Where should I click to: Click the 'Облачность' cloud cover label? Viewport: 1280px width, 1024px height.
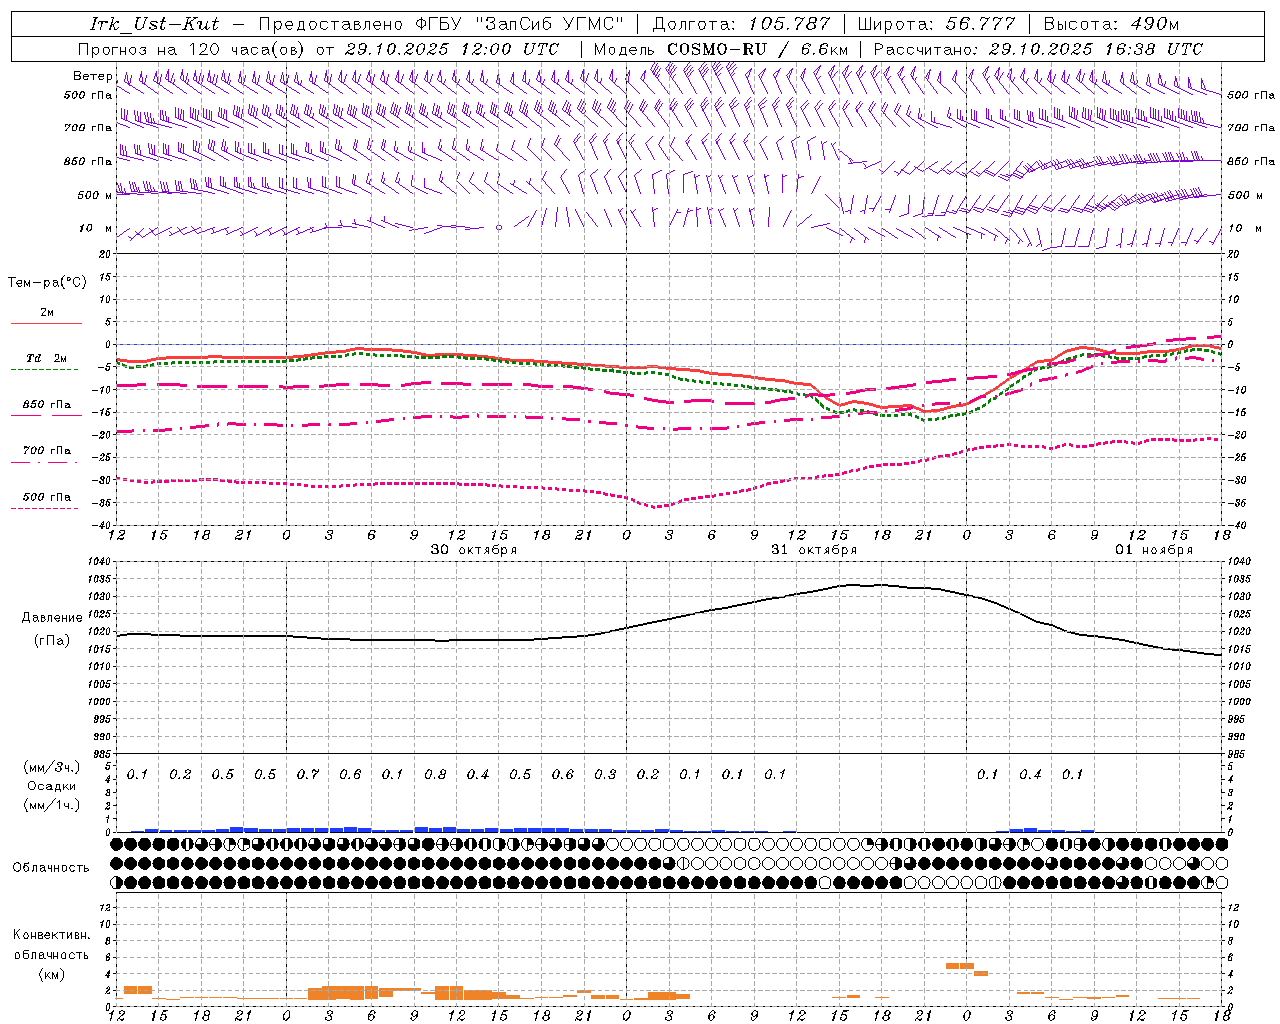[x=51, y=868]
